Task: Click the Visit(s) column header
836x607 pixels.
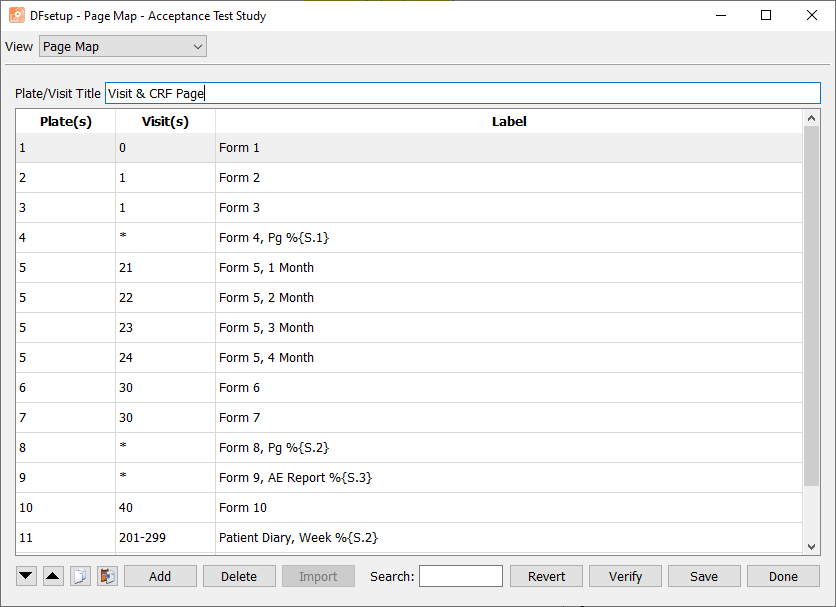Action: tap(165, 122)
